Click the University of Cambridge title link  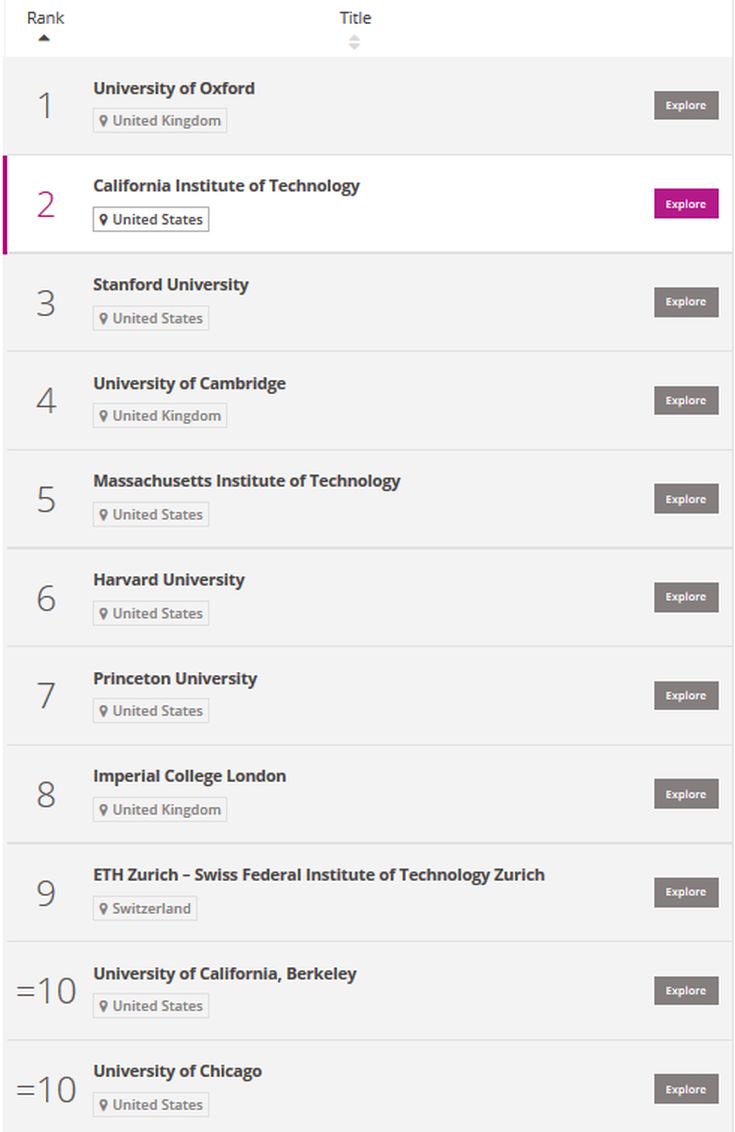(189, 383)
